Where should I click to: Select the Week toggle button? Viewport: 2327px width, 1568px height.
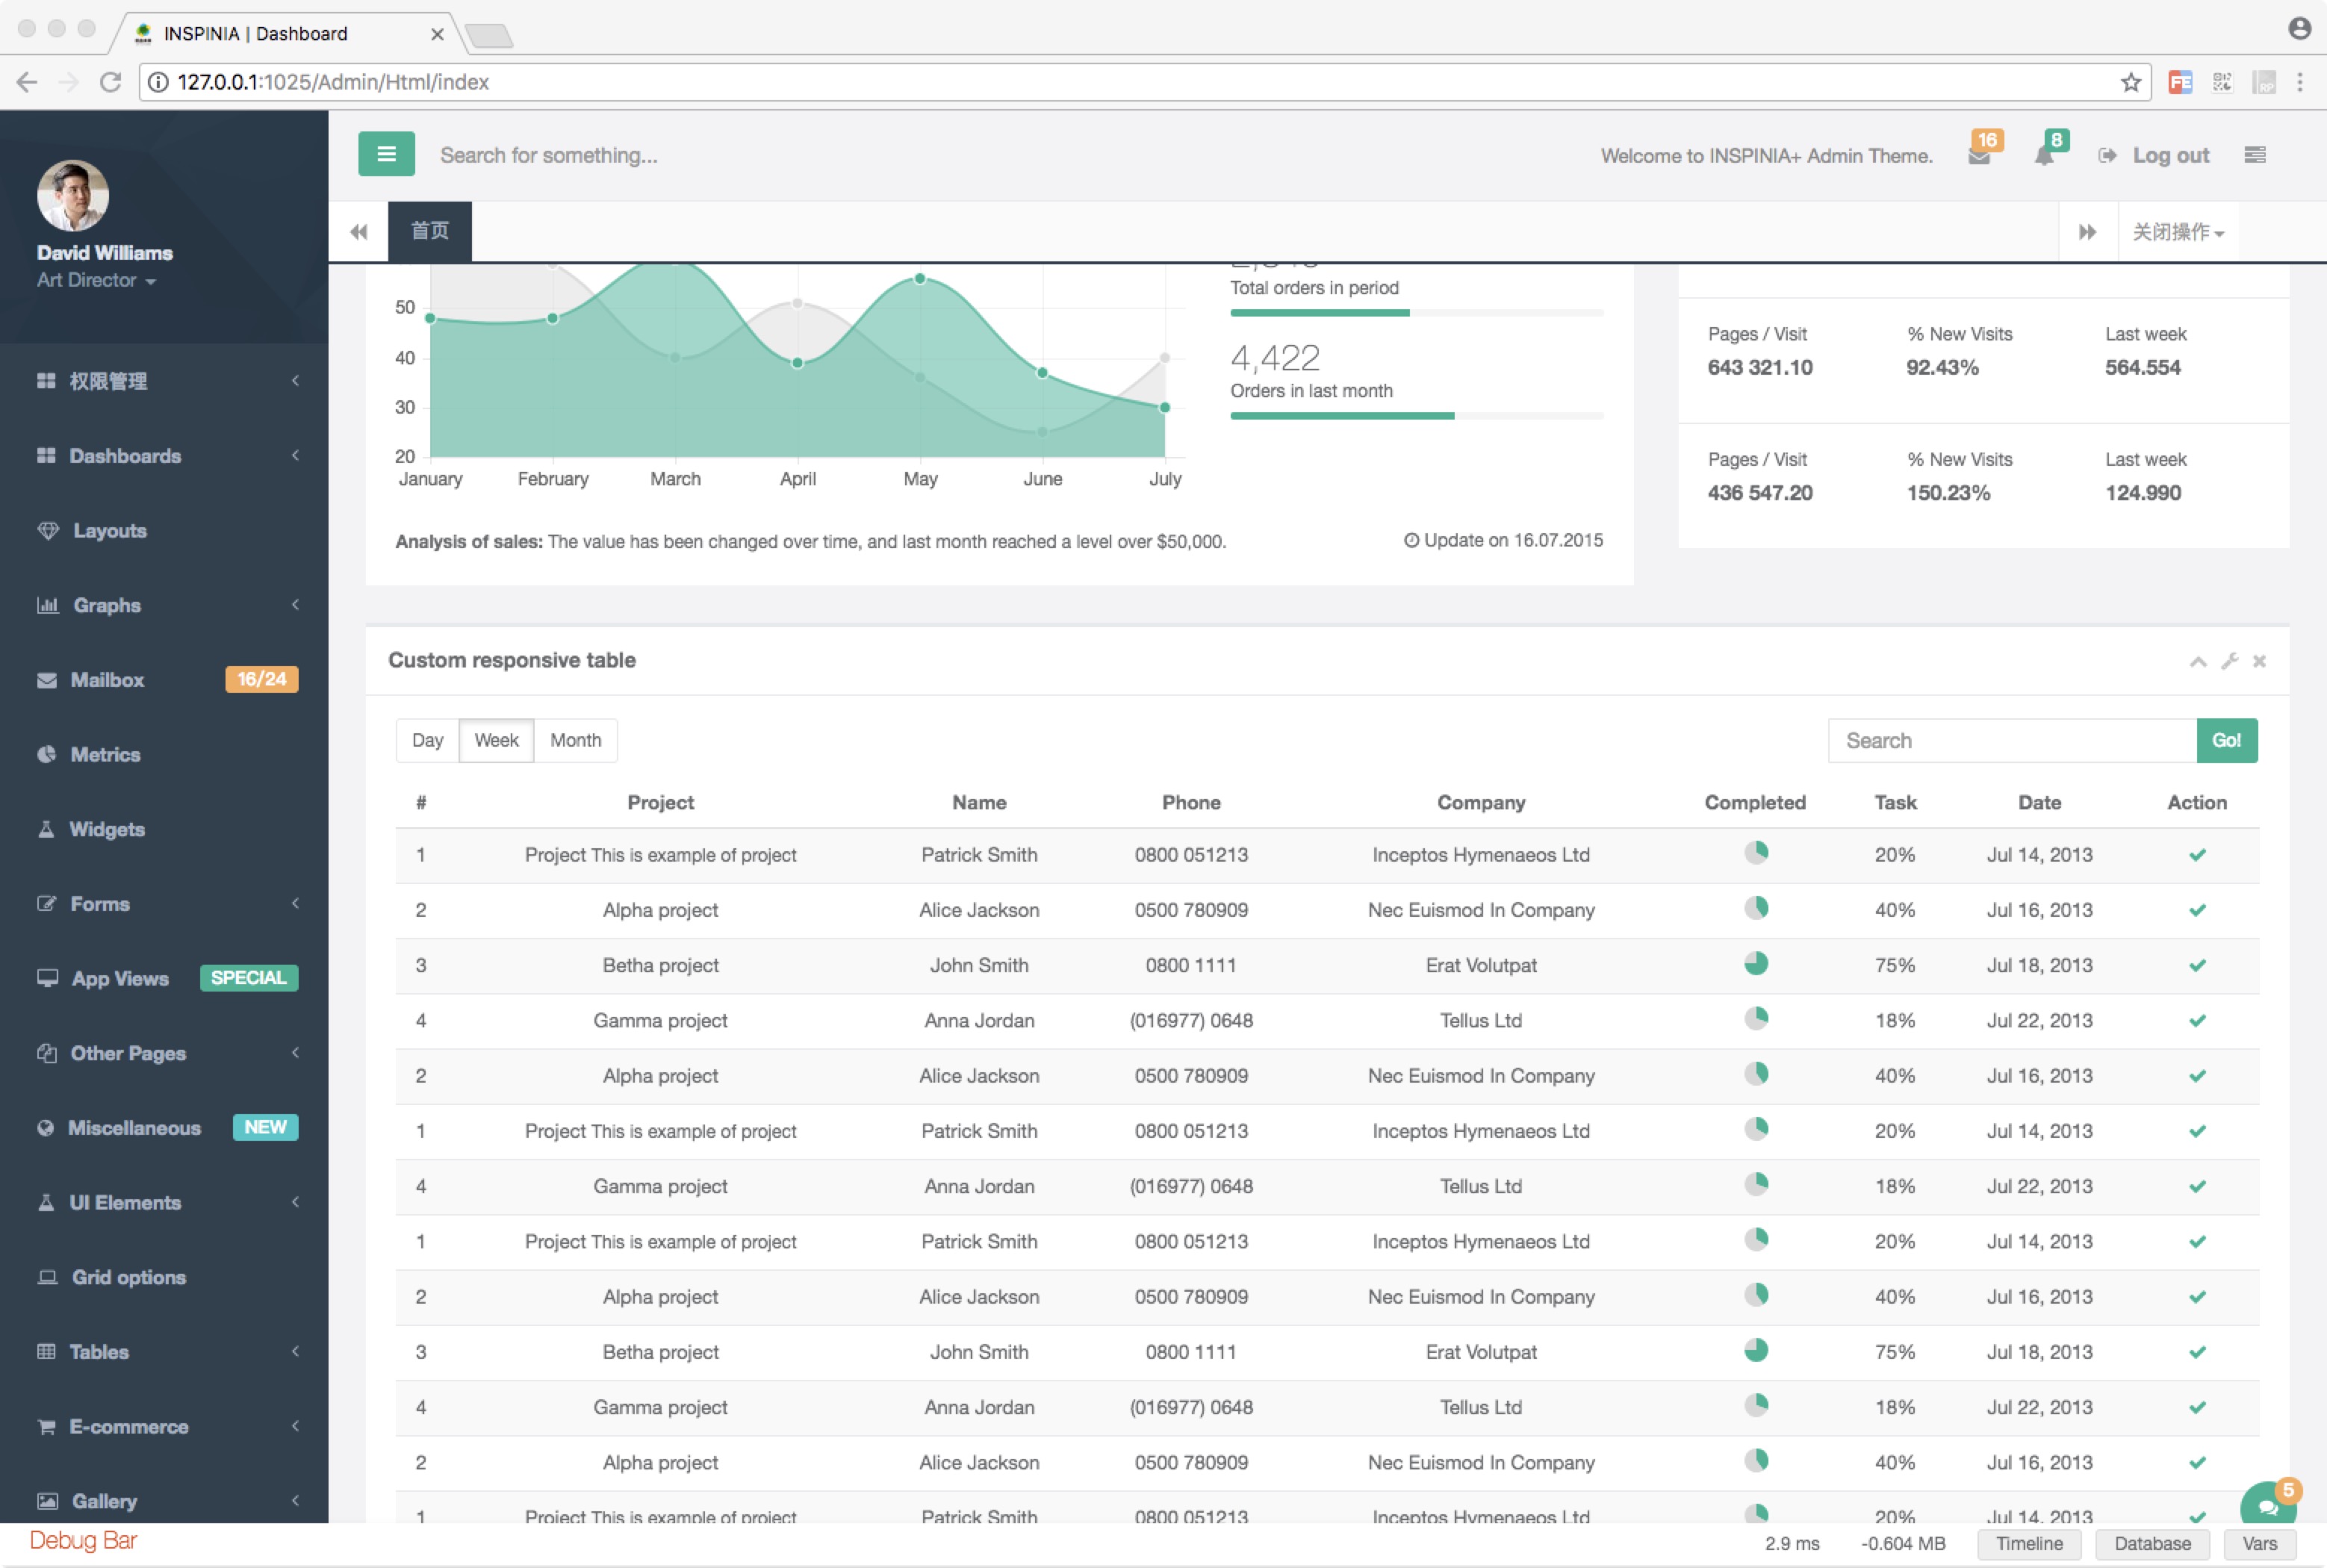pos(496,740)
